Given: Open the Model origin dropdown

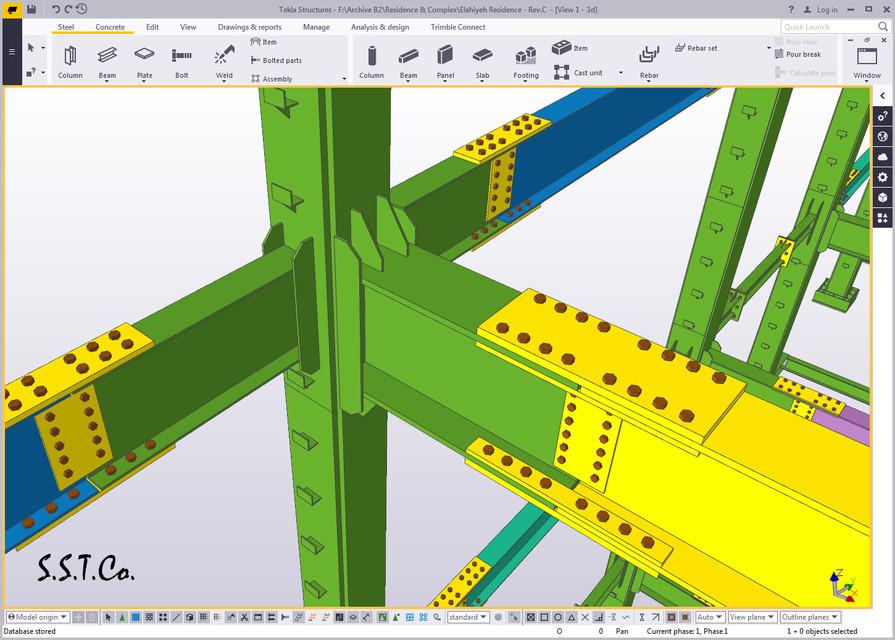Looking at the screenshot, I should click(x=37, y=617).
